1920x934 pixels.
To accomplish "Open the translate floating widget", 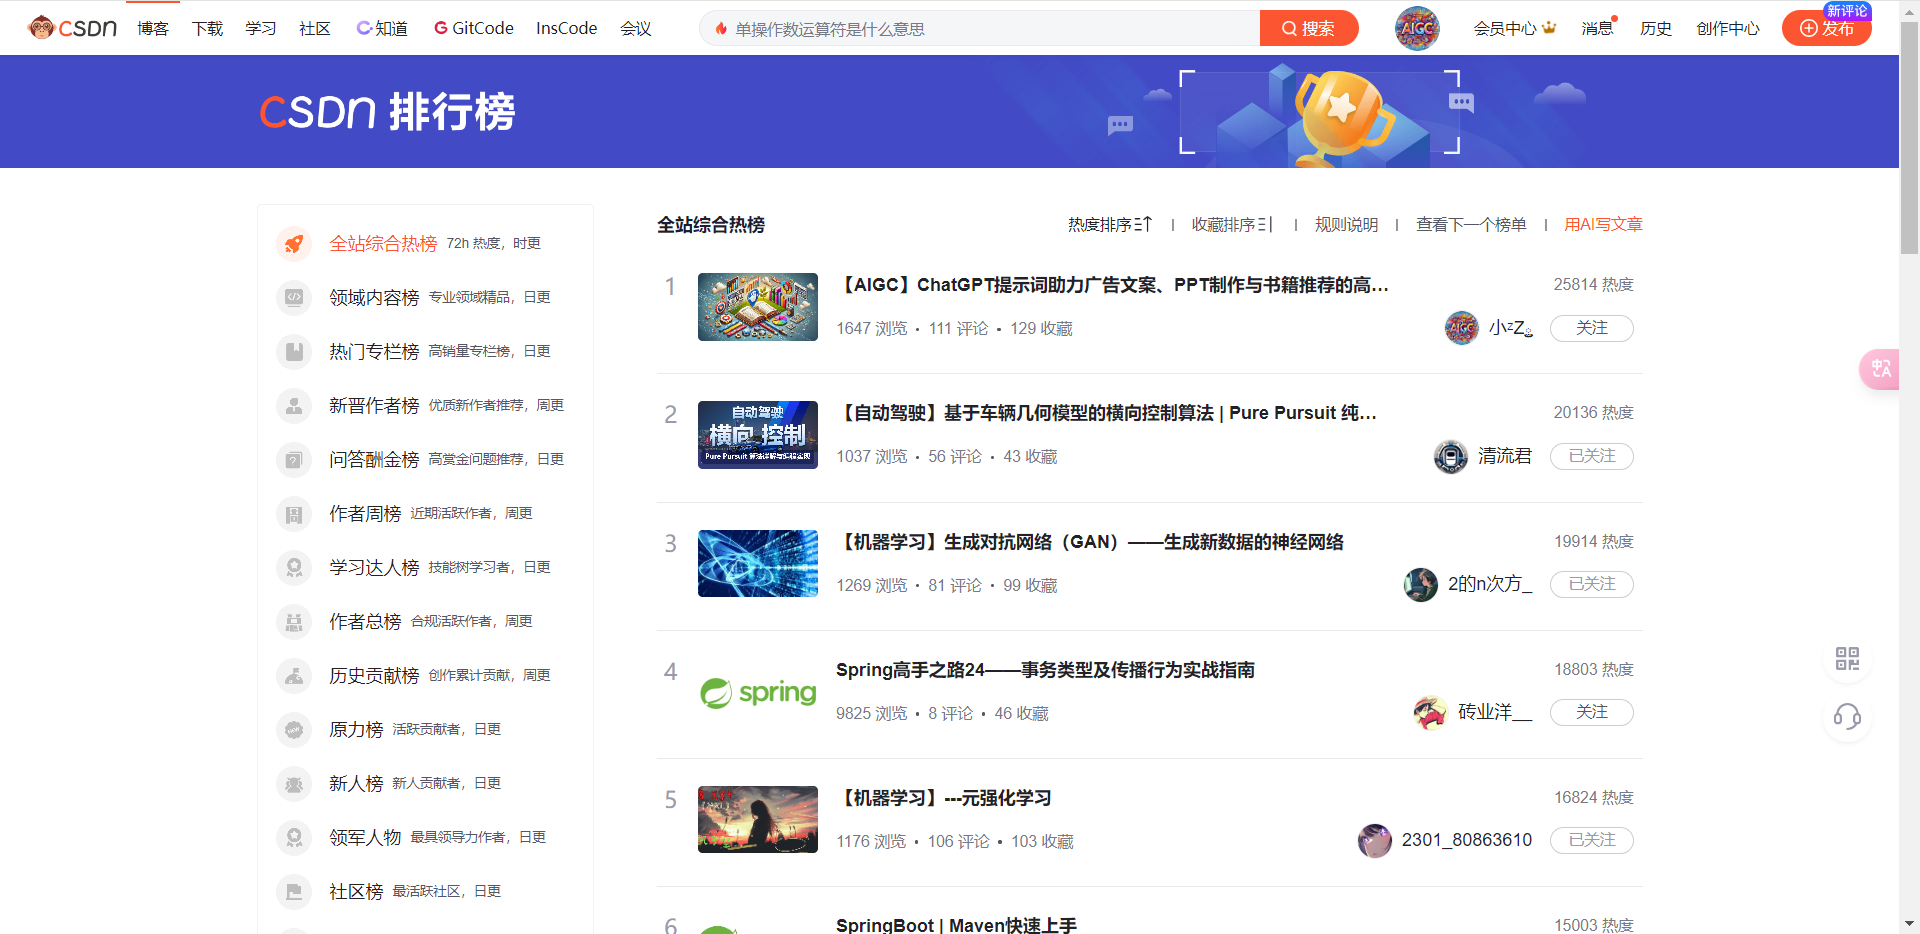I will click(1880, 369).
